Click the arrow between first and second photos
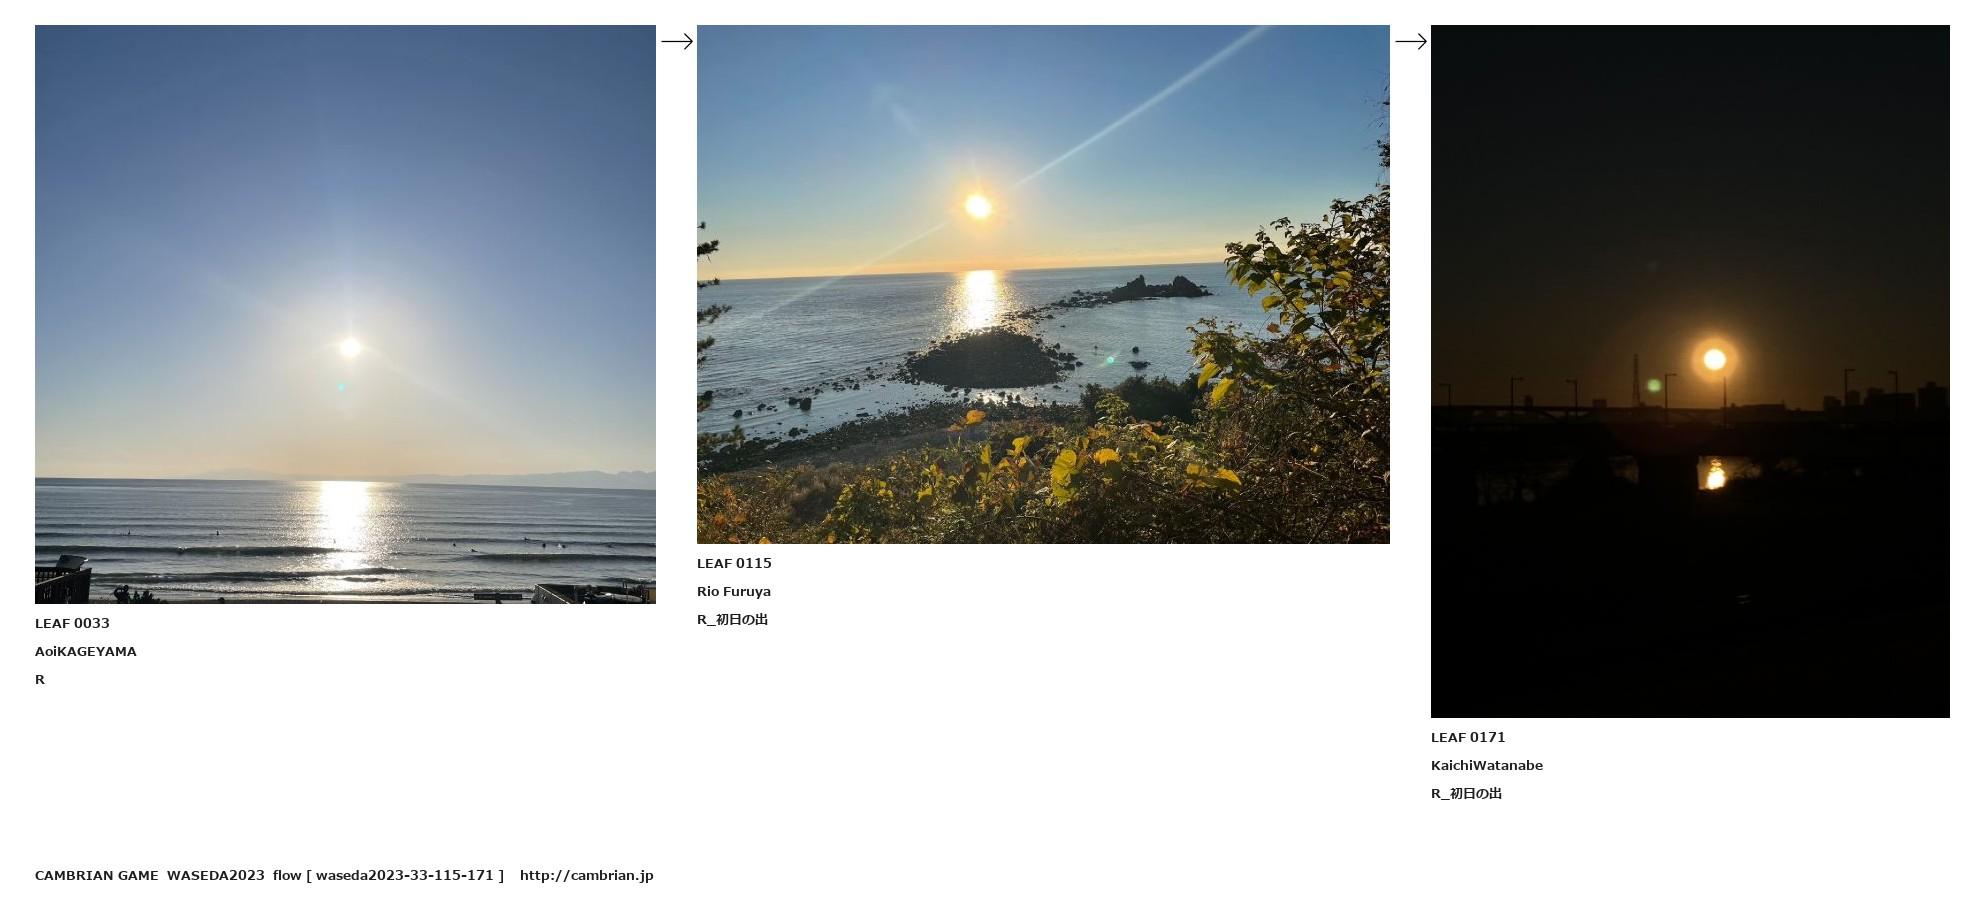Screen dimensions: 1985x900 677,41
